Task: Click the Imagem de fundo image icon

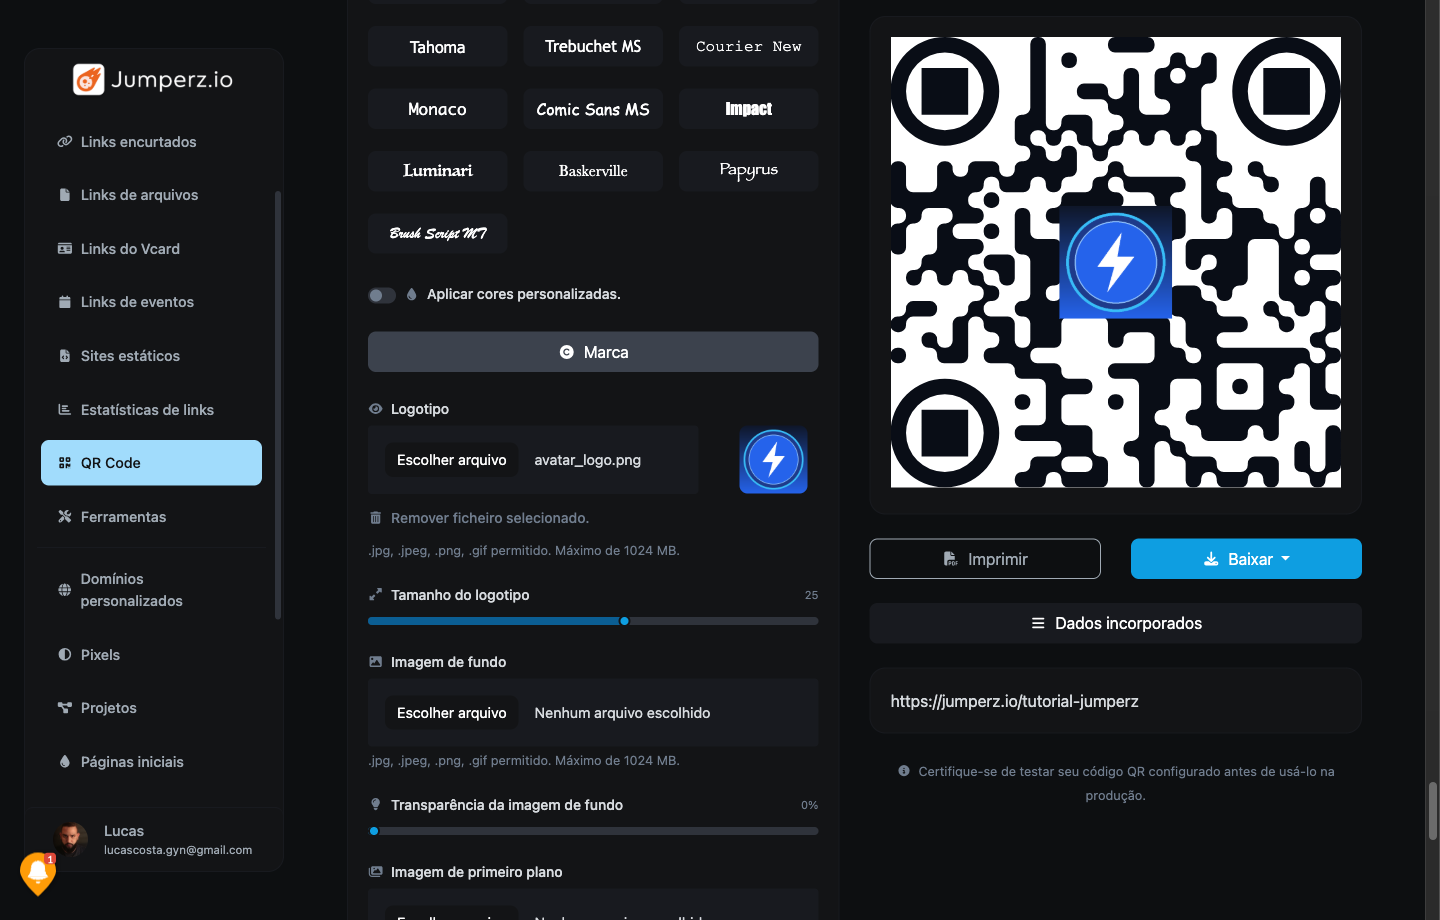Action: [376, 662]
